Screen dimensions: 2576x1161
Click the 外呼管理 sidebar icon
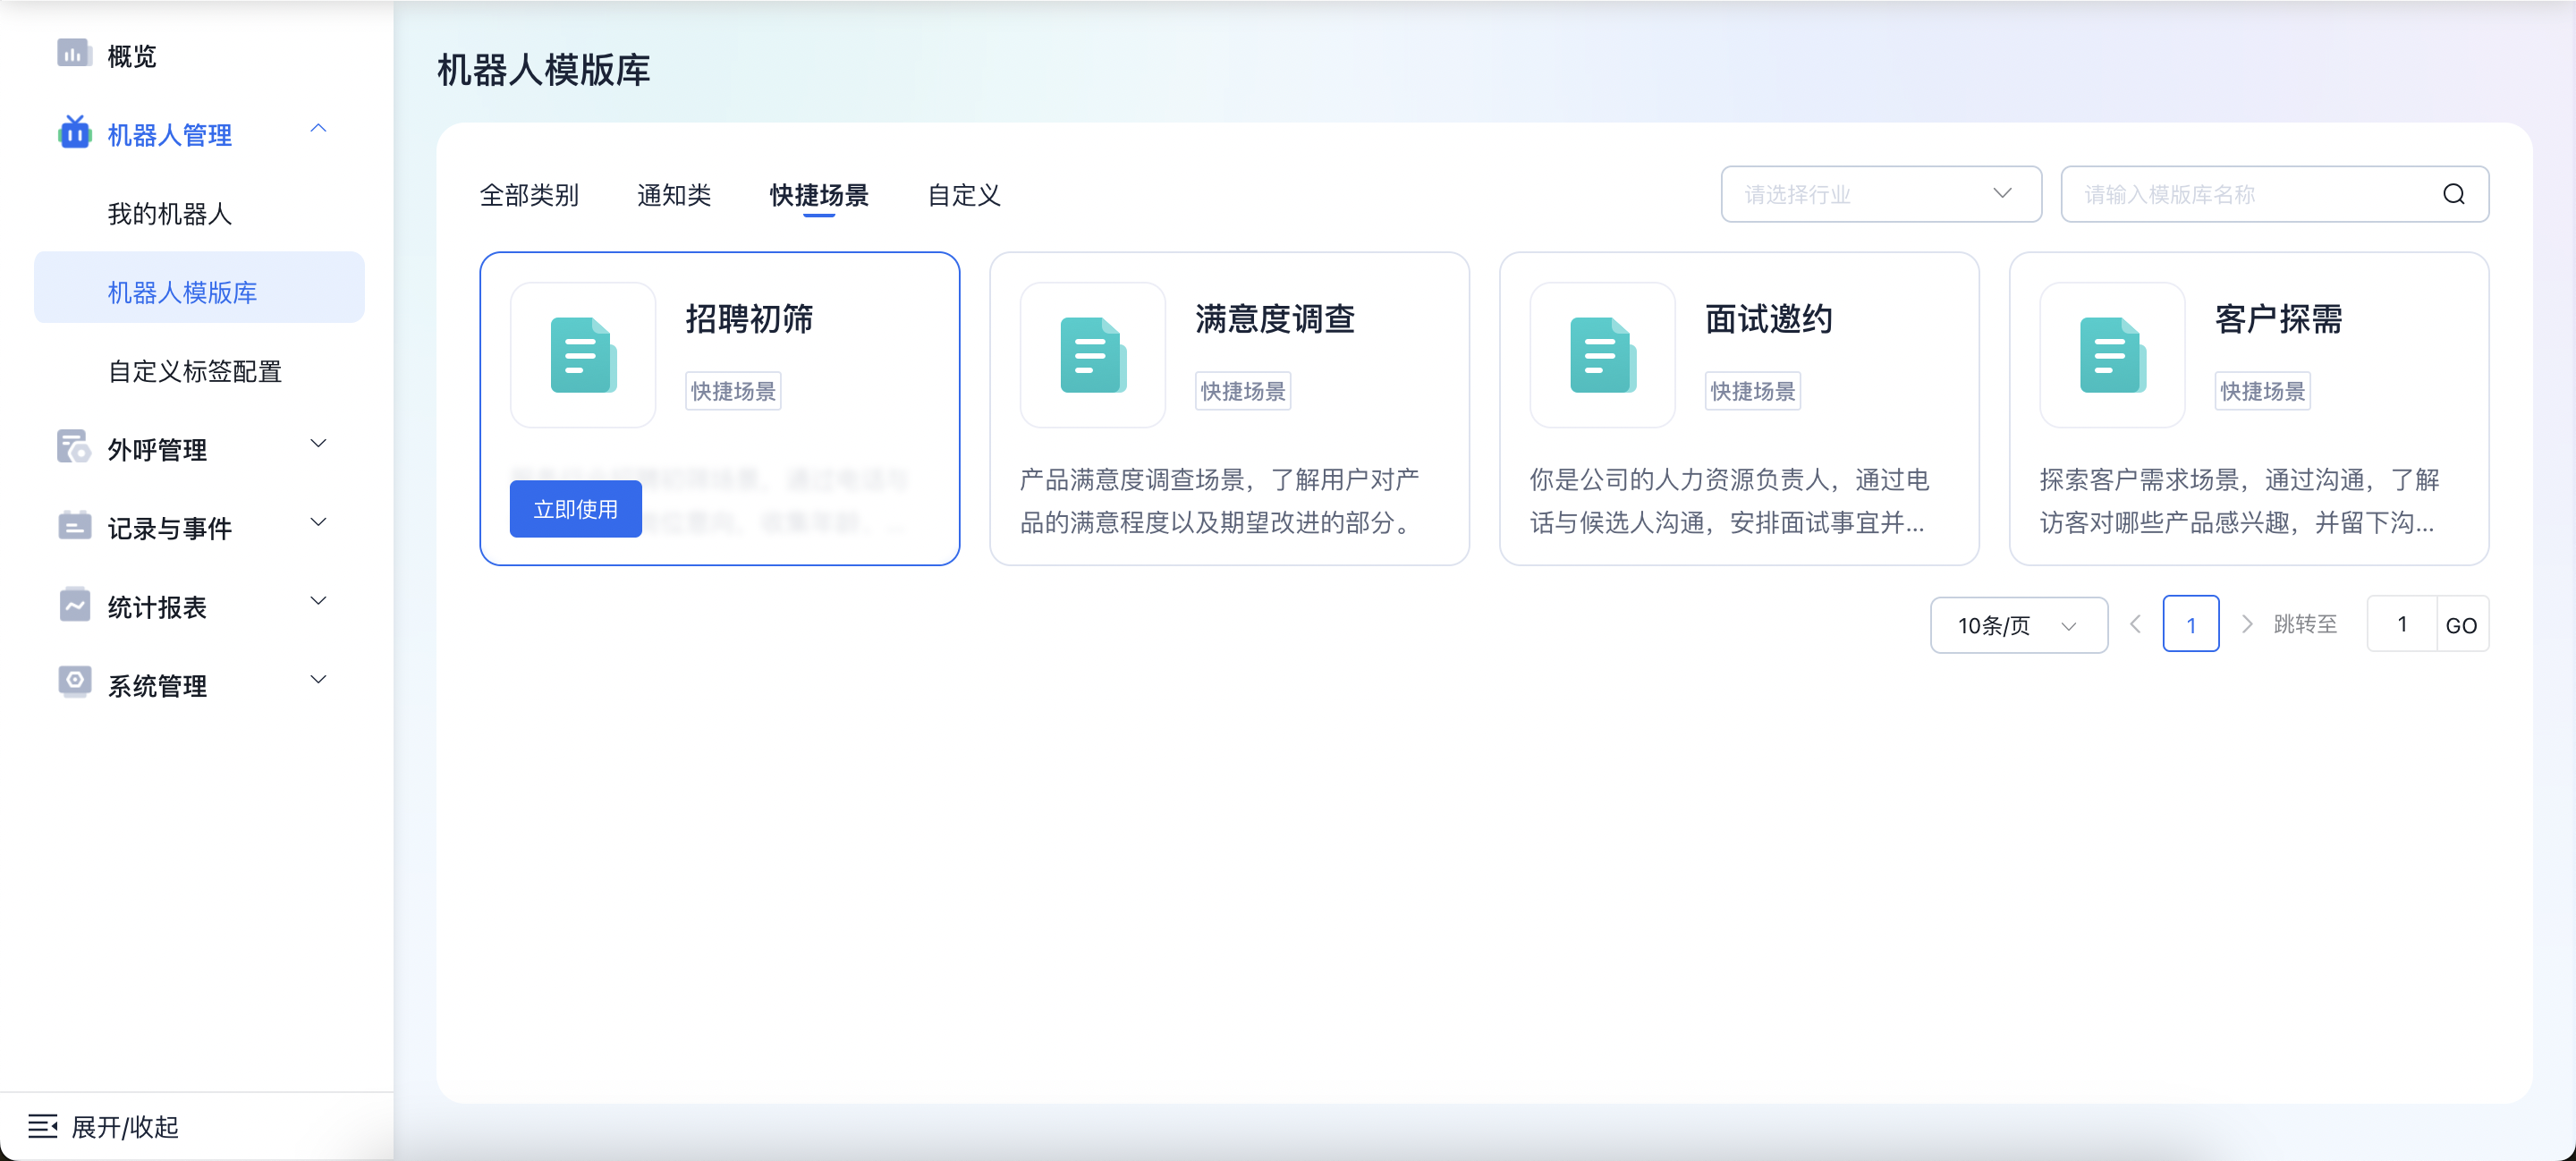[74, 447]
